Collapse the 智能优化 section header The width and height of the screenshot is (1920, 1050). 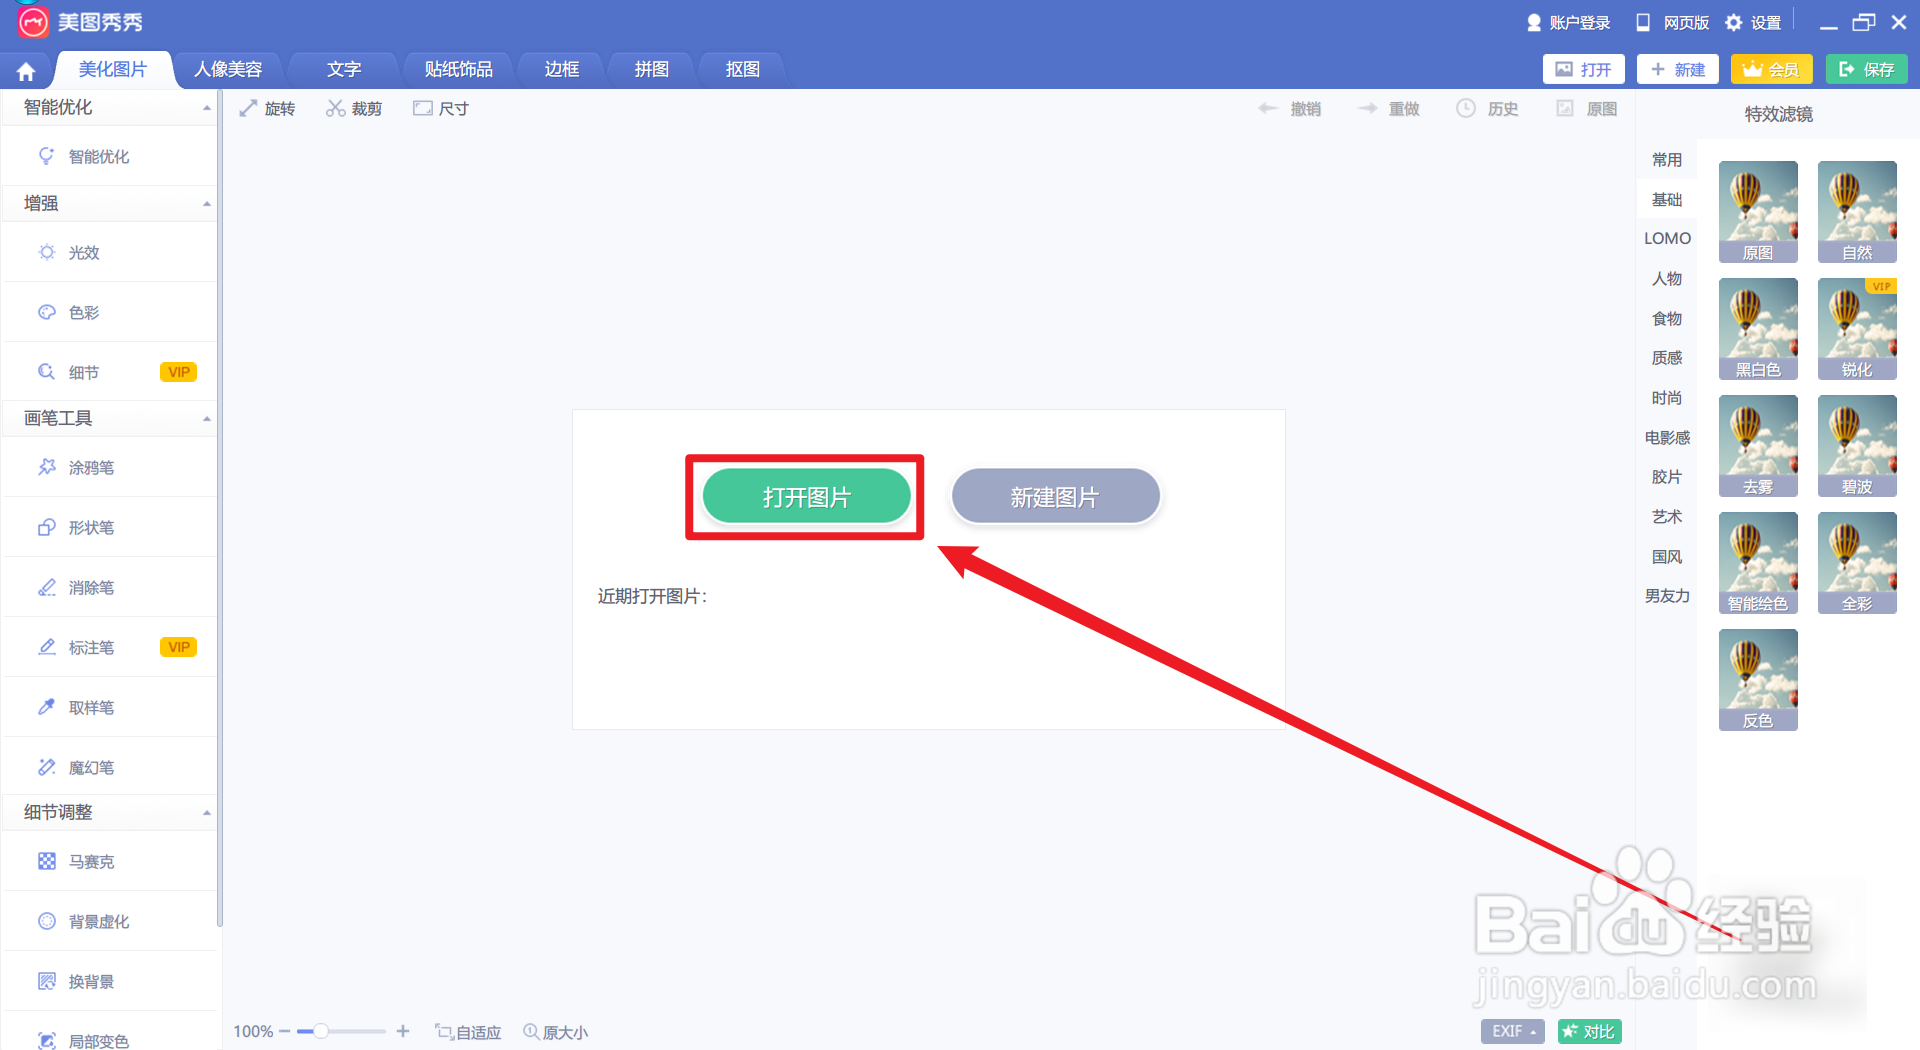coord(110,107)
